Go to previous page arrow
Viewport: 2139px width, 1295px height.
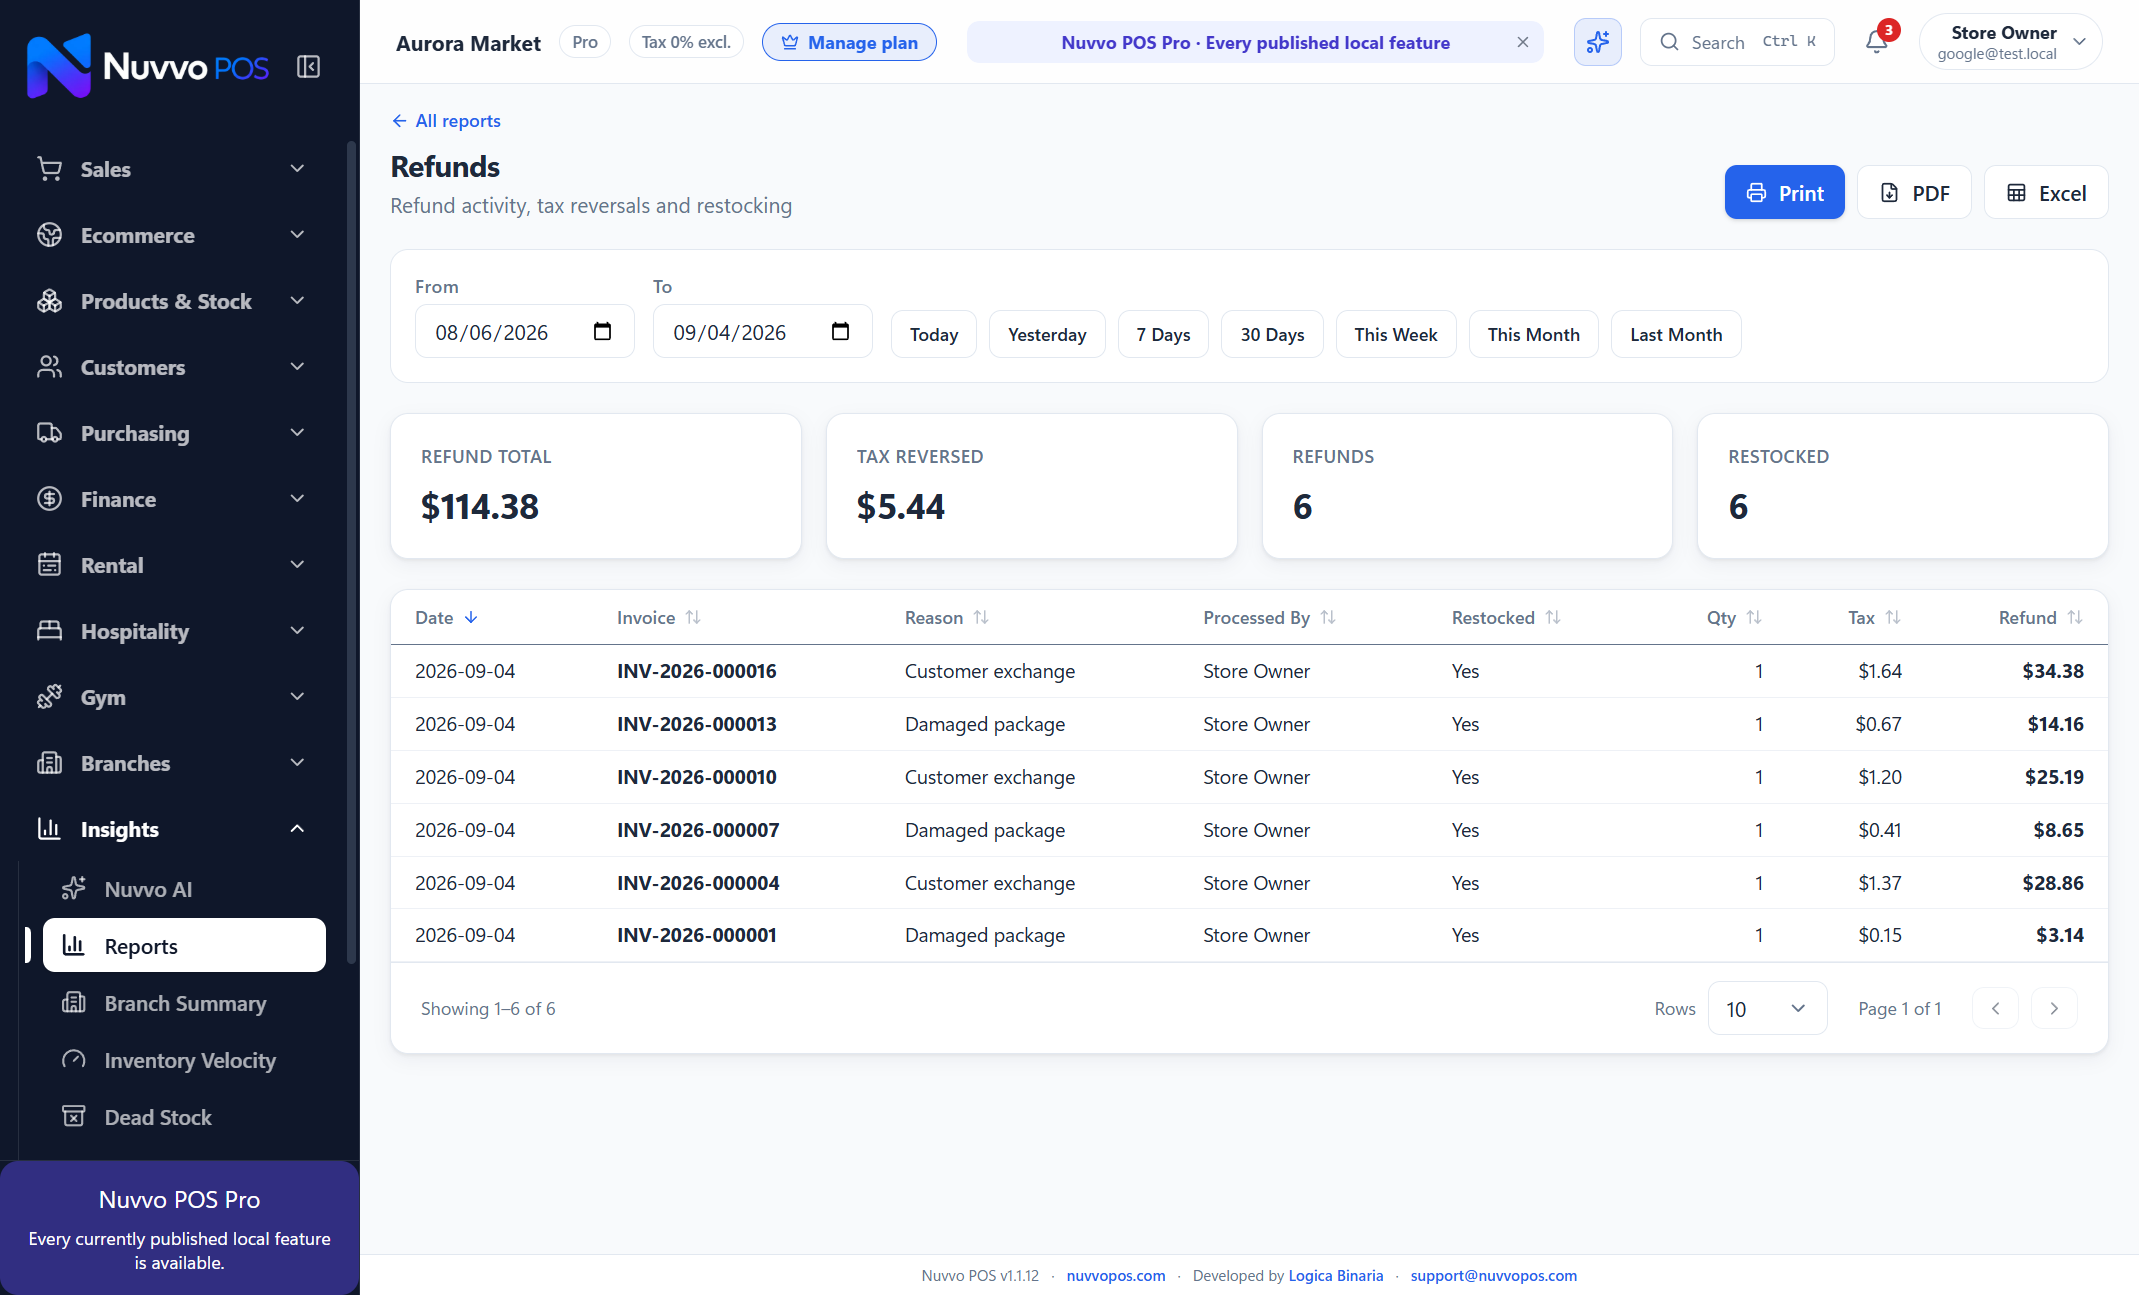tap(1995, 1008)
